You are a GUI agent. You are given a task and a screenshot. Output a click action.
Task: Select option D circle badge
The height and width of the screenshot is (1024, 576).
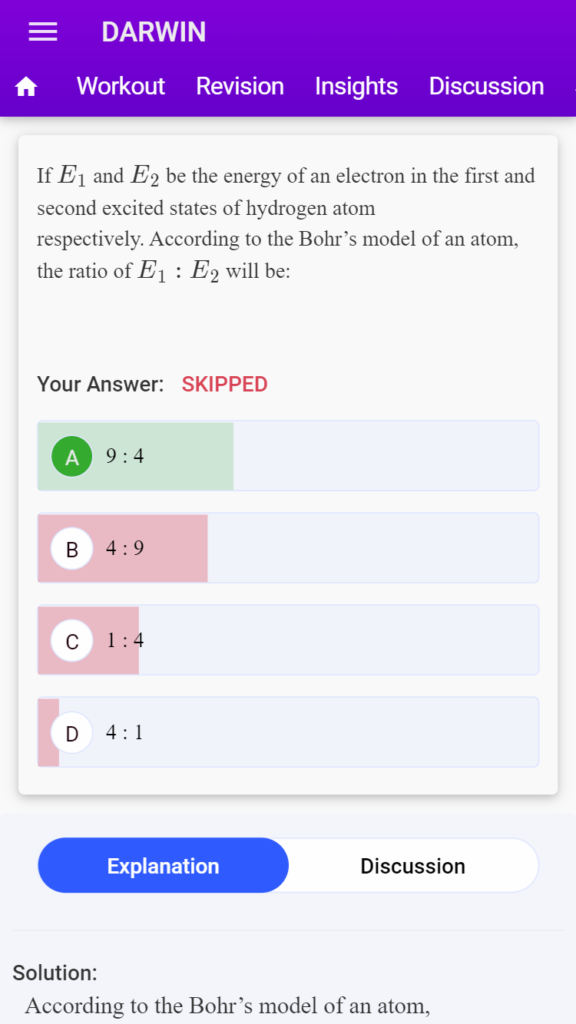point(72,733)
